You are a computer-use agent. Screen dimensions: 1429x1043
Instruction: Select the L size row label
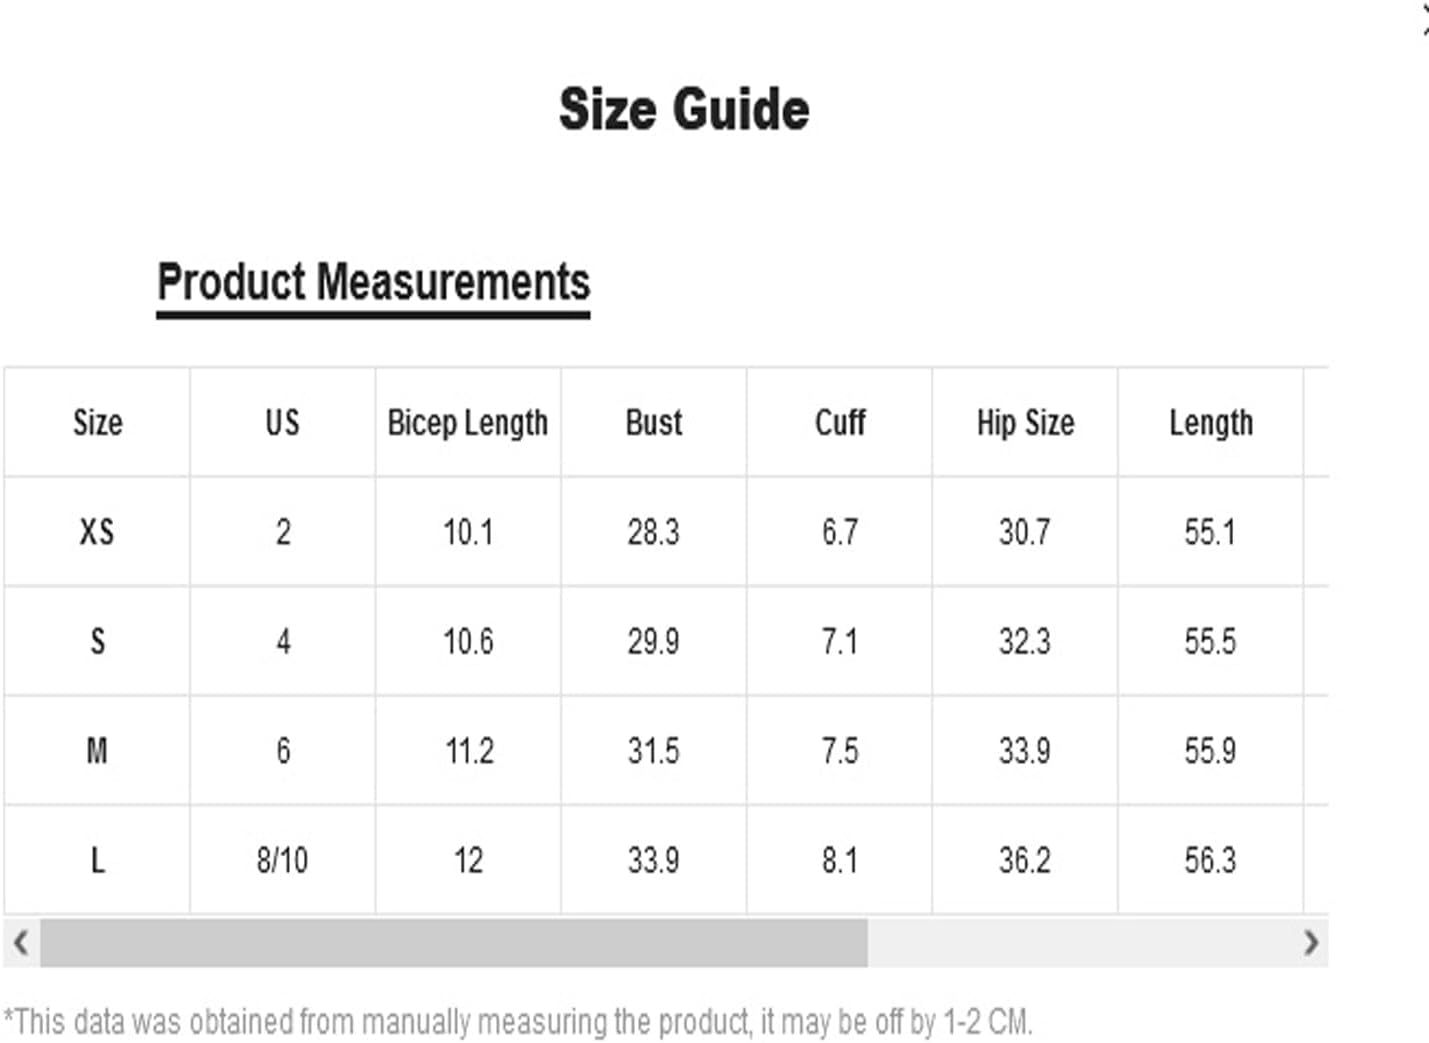pos(97,860)
